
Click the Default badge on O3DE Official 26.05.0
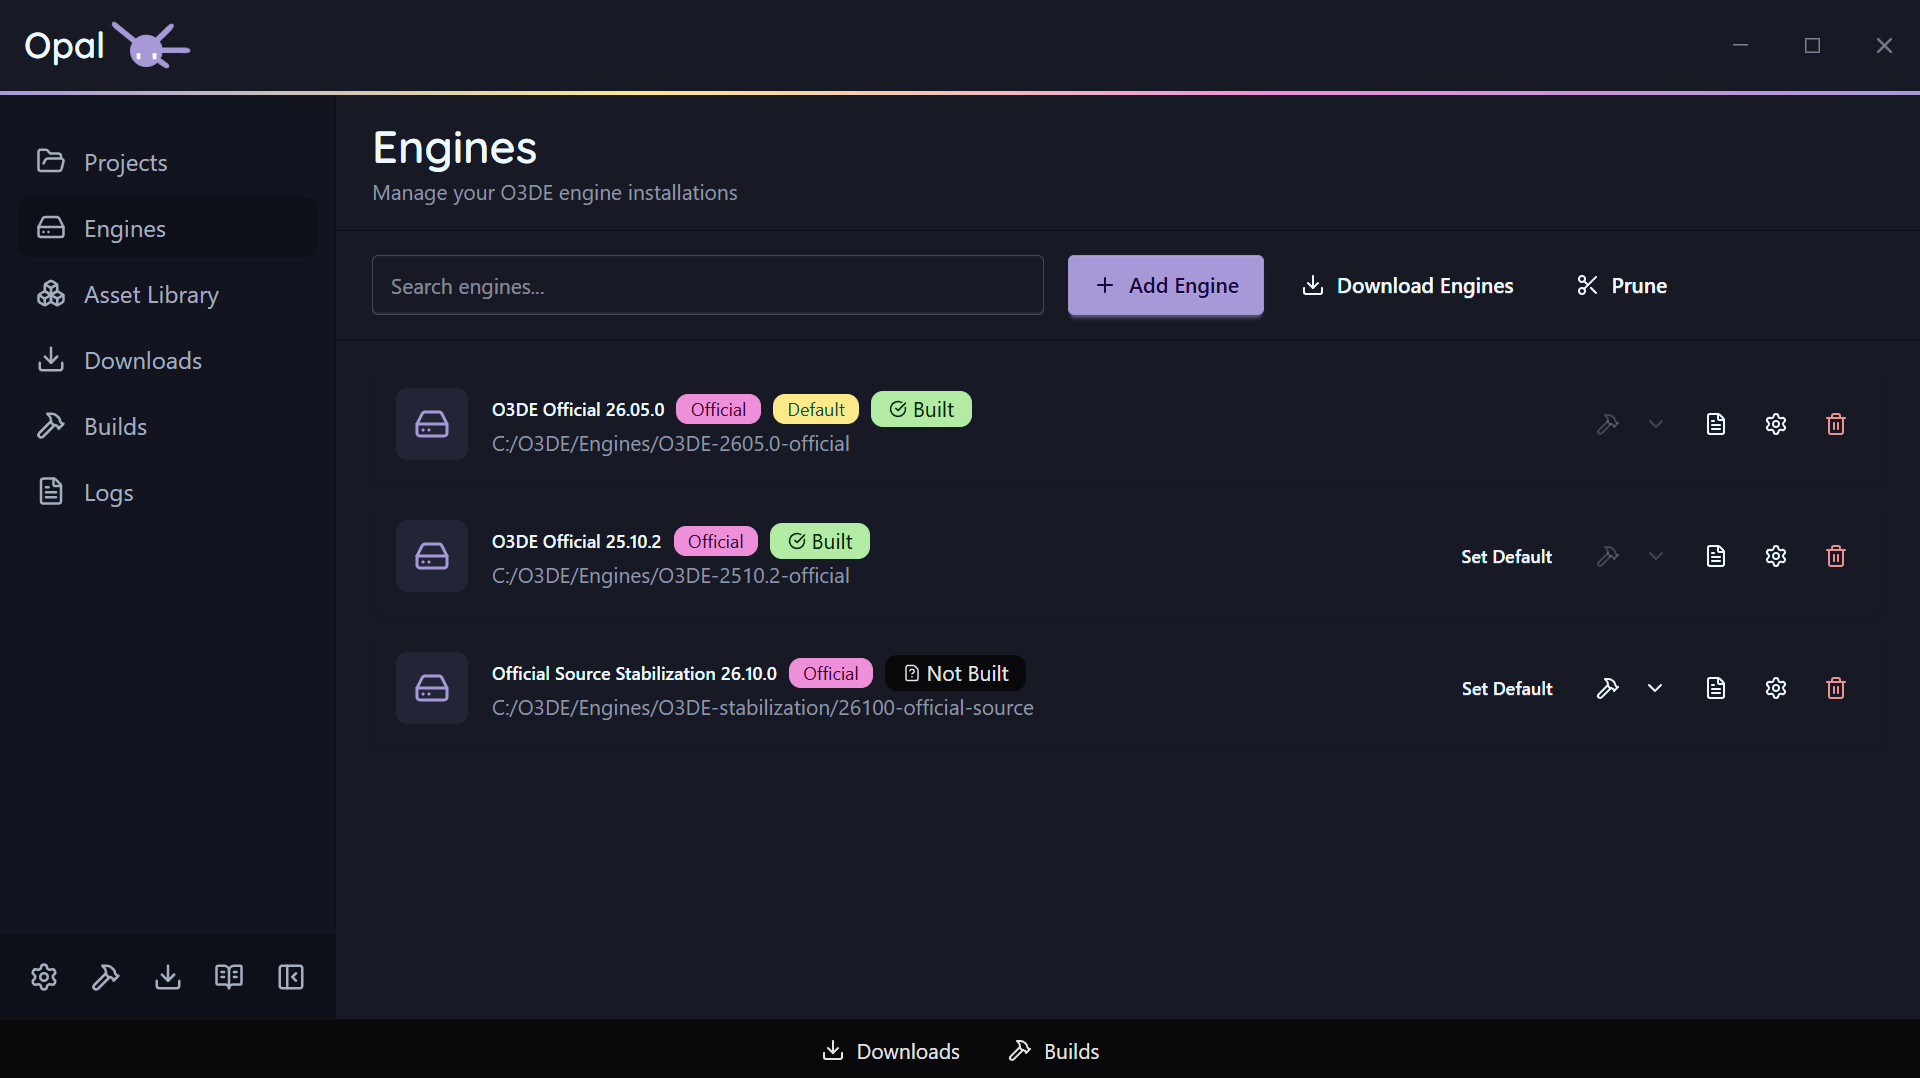[816, 409]
